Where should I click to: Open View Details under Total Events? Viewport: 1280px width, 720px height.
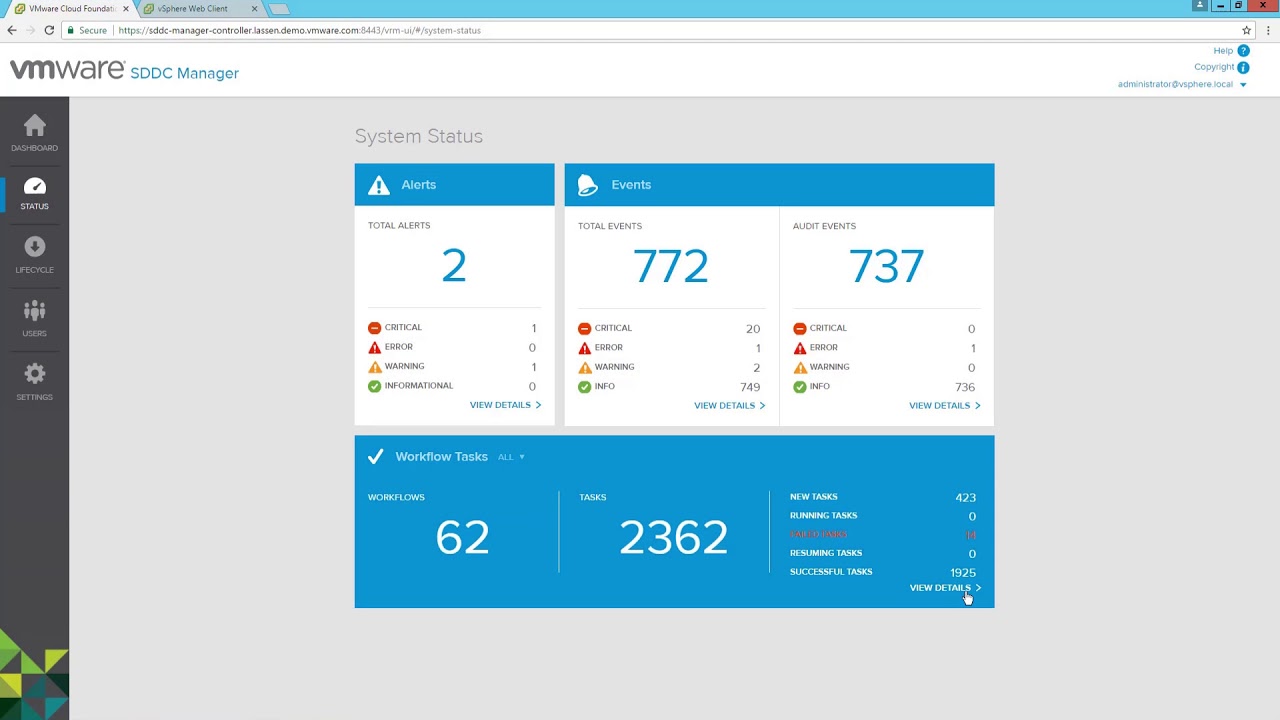[x=729, y=405]
